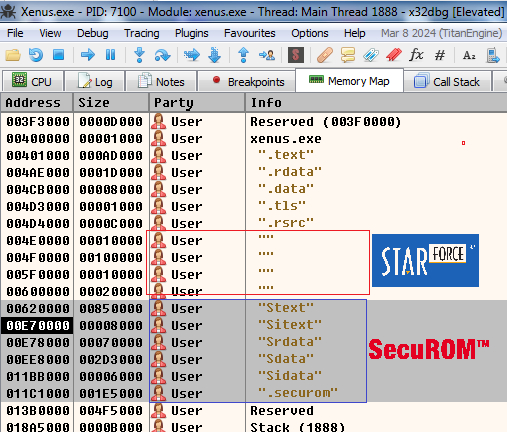Select the ".text" section row
The height and width of the screenshot is (432, 507).
click(x=253, y=155)
